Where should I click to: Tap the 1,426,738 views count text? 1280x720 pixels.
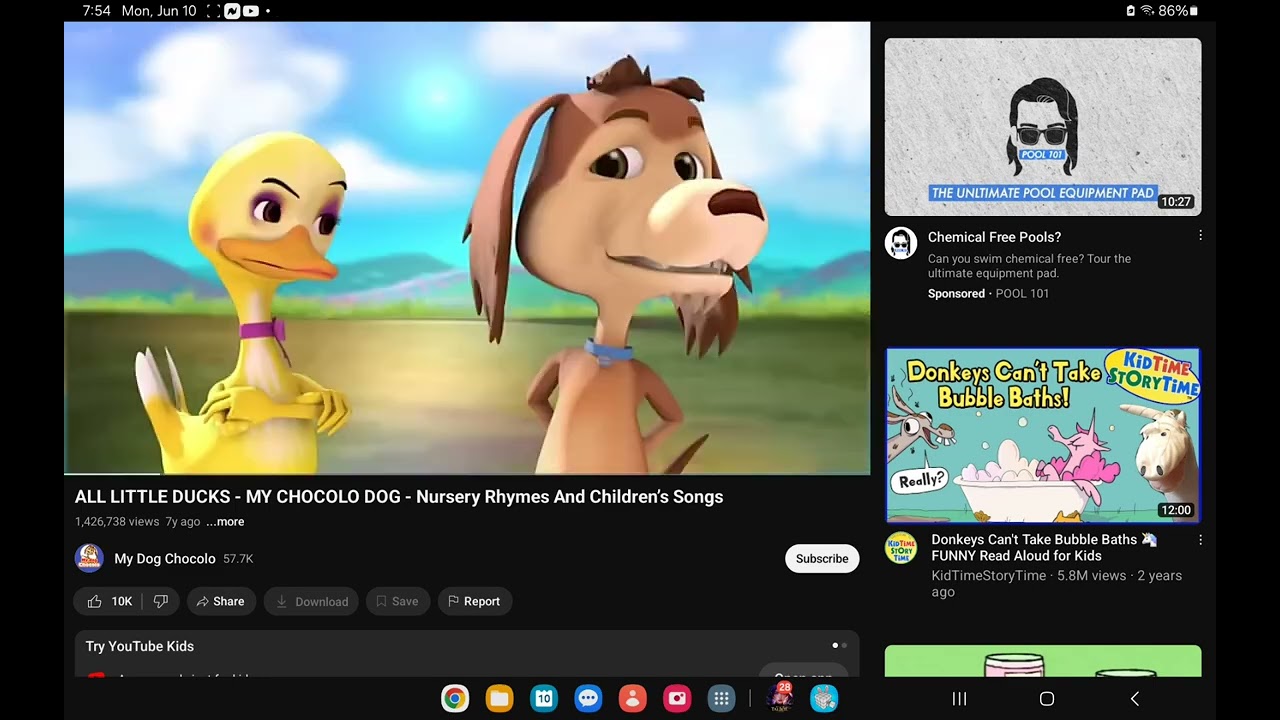[x=117, y=522]
